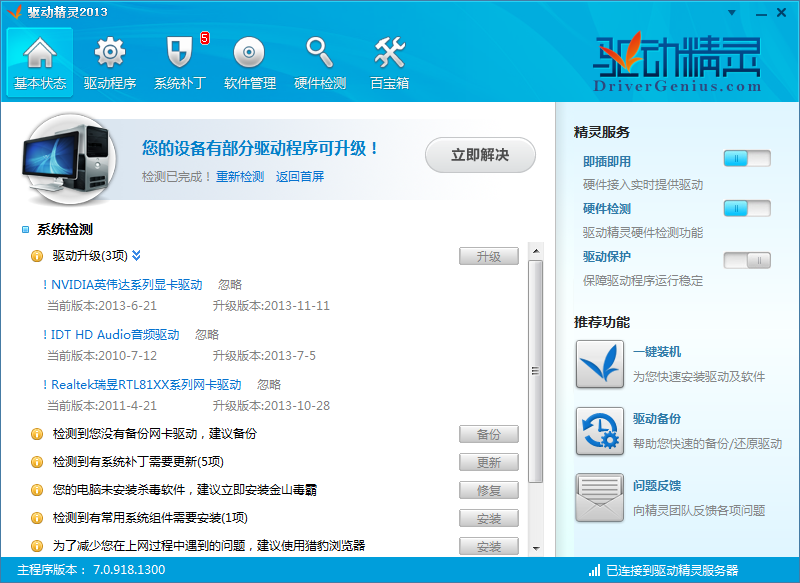Click the 主程序版本 7.0.918.1300 text
800x583 pixels.
pyautogui.click(x=91, y=570)
